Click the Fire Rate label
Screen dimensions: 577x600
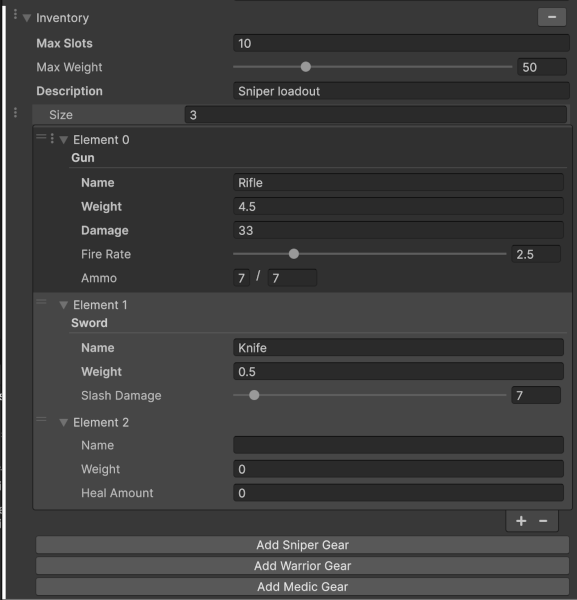coord(106,254)
